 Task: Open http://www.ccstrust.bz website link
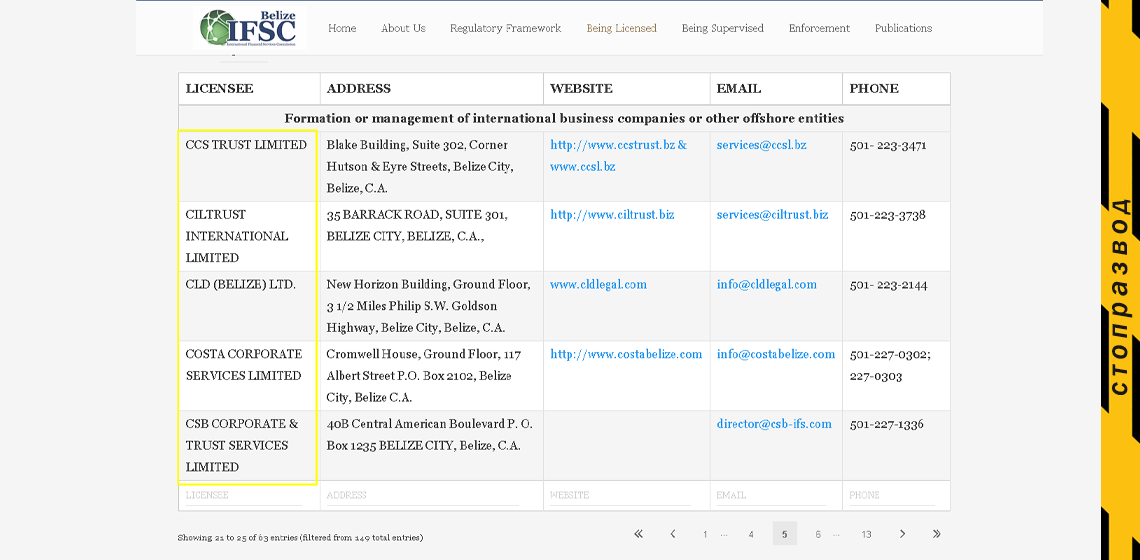click(x=613, y=145)
